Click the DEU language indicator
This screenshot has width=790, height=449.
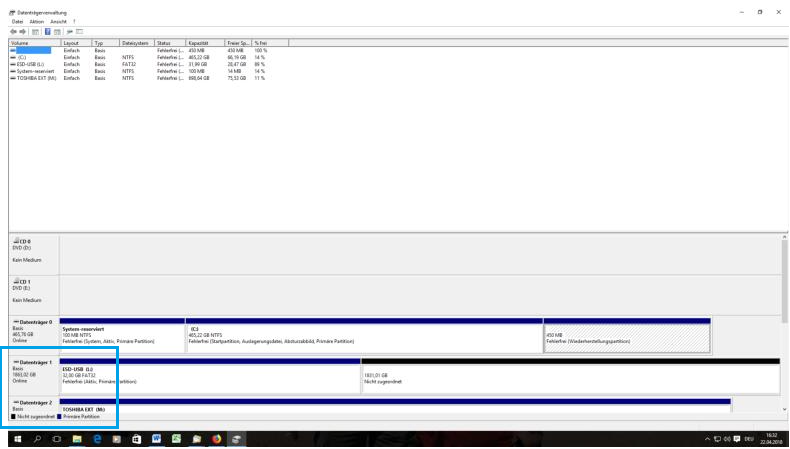click(749, 439)
